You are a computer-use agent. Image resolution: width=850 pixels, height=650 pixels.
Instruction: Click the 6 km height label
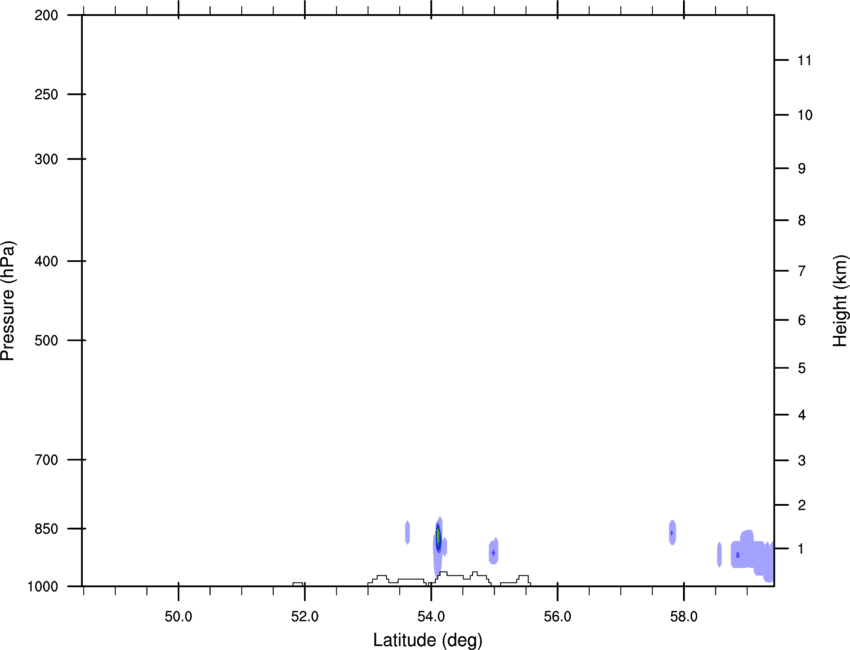click(x=802, y=320)
